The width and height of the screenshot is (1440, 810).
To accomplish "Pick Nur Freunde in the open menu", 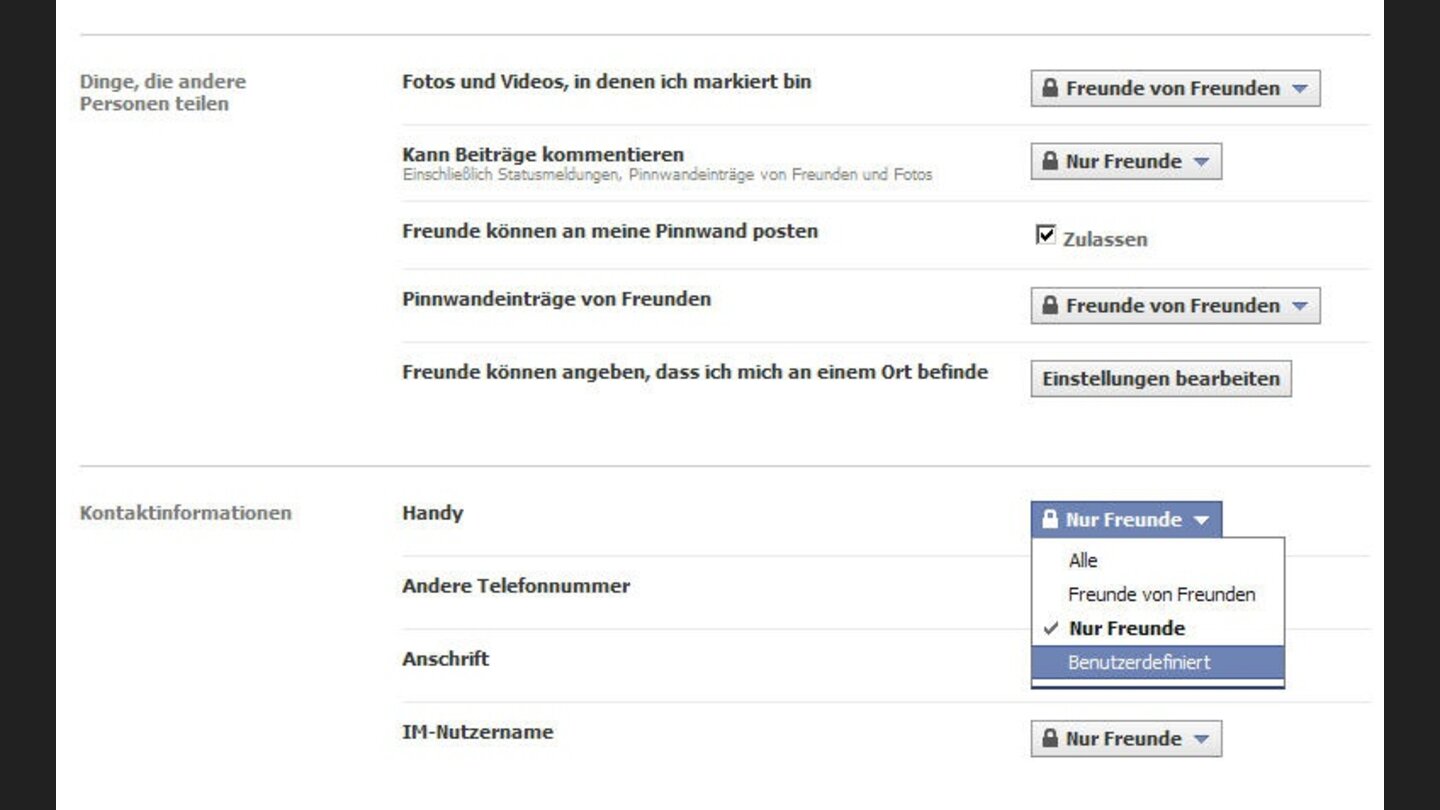I will coord(1127,629).
